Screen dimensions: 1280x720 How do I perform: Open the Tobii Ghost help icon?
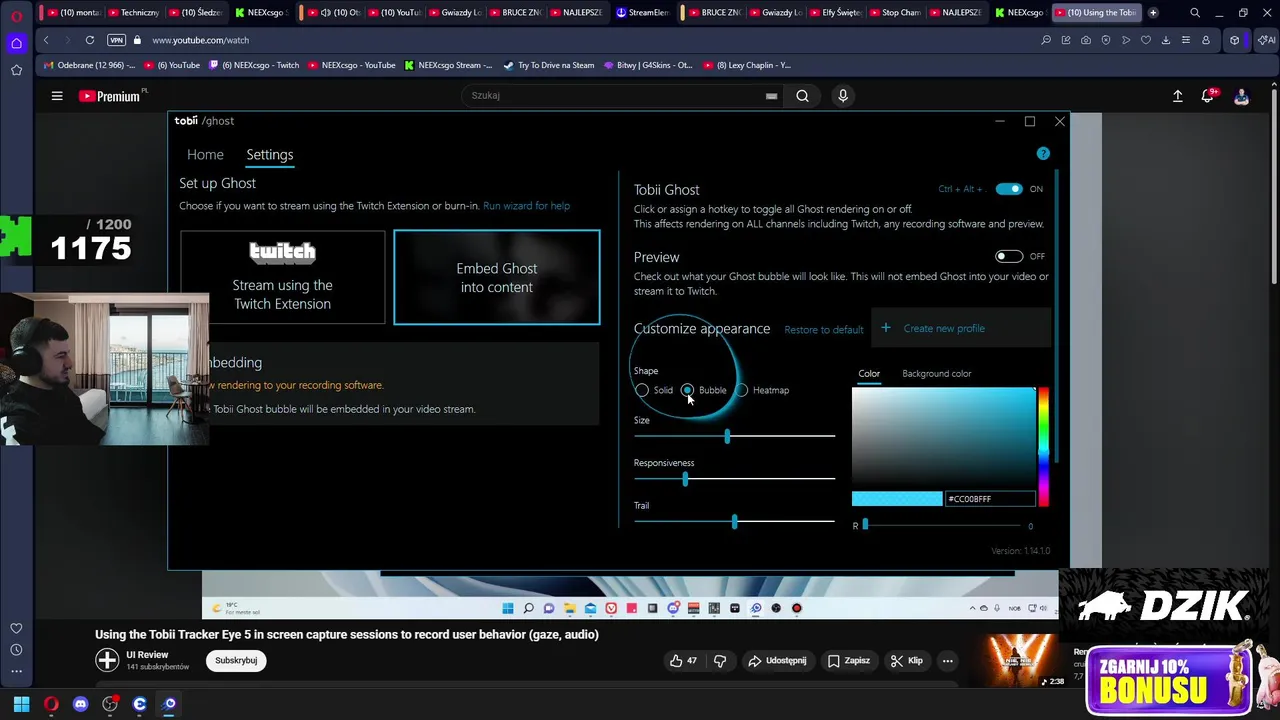(x=1043, y=154)
